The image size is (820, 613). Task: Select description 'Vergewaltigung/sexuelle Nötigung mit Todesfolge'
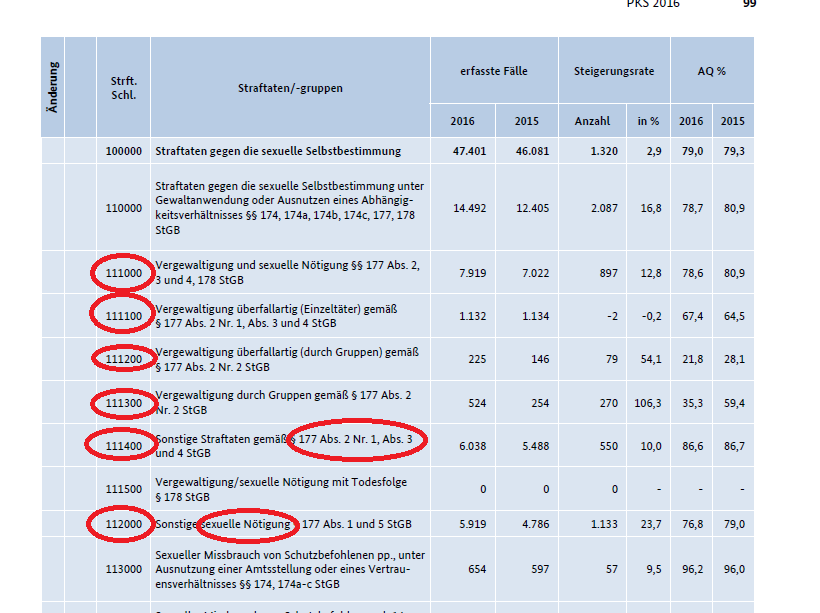281,482
